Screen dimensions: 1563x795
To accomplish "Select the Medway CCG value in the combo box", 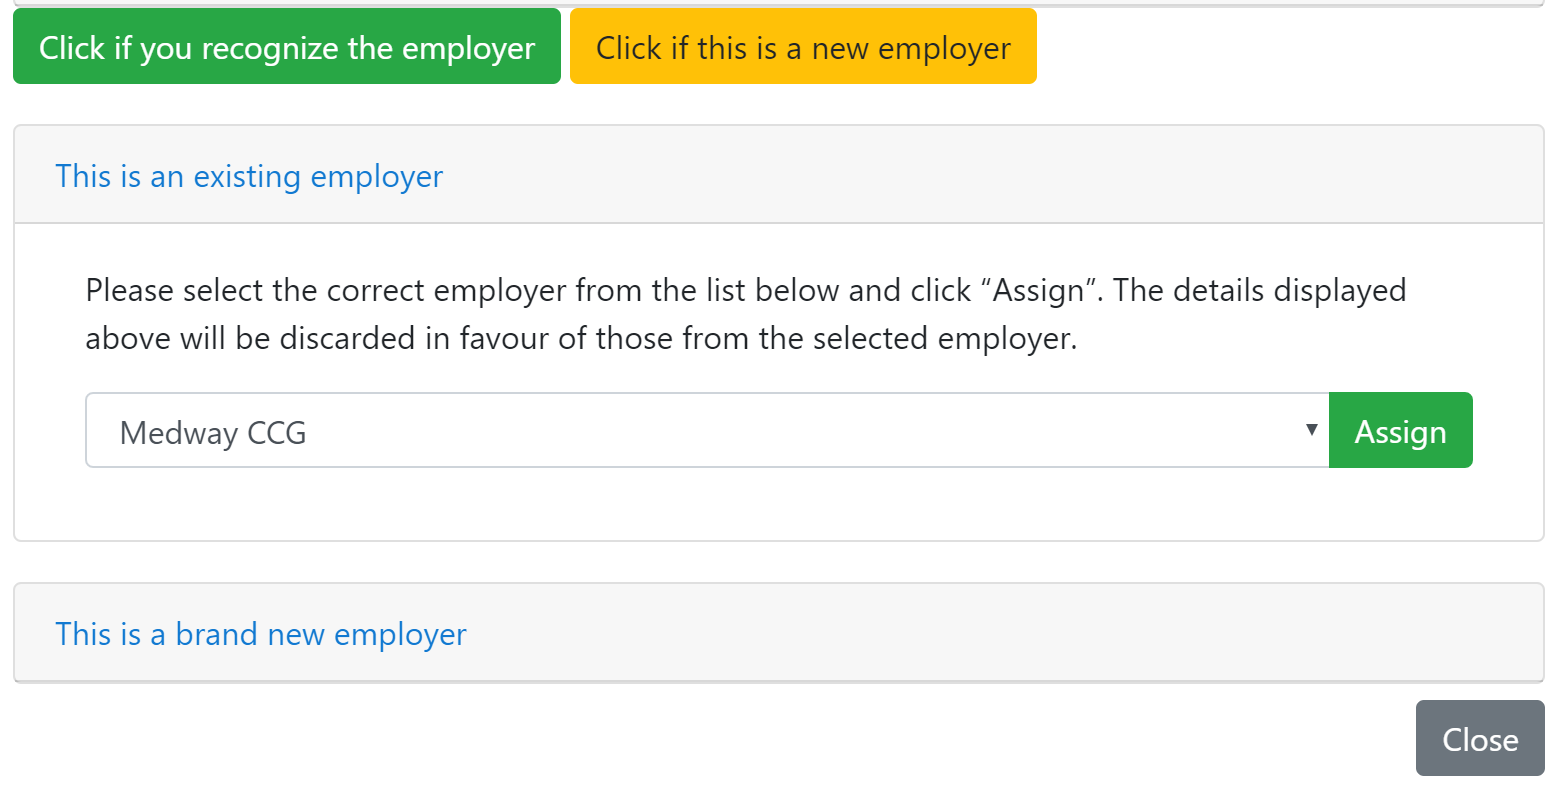I will [213, 433].
